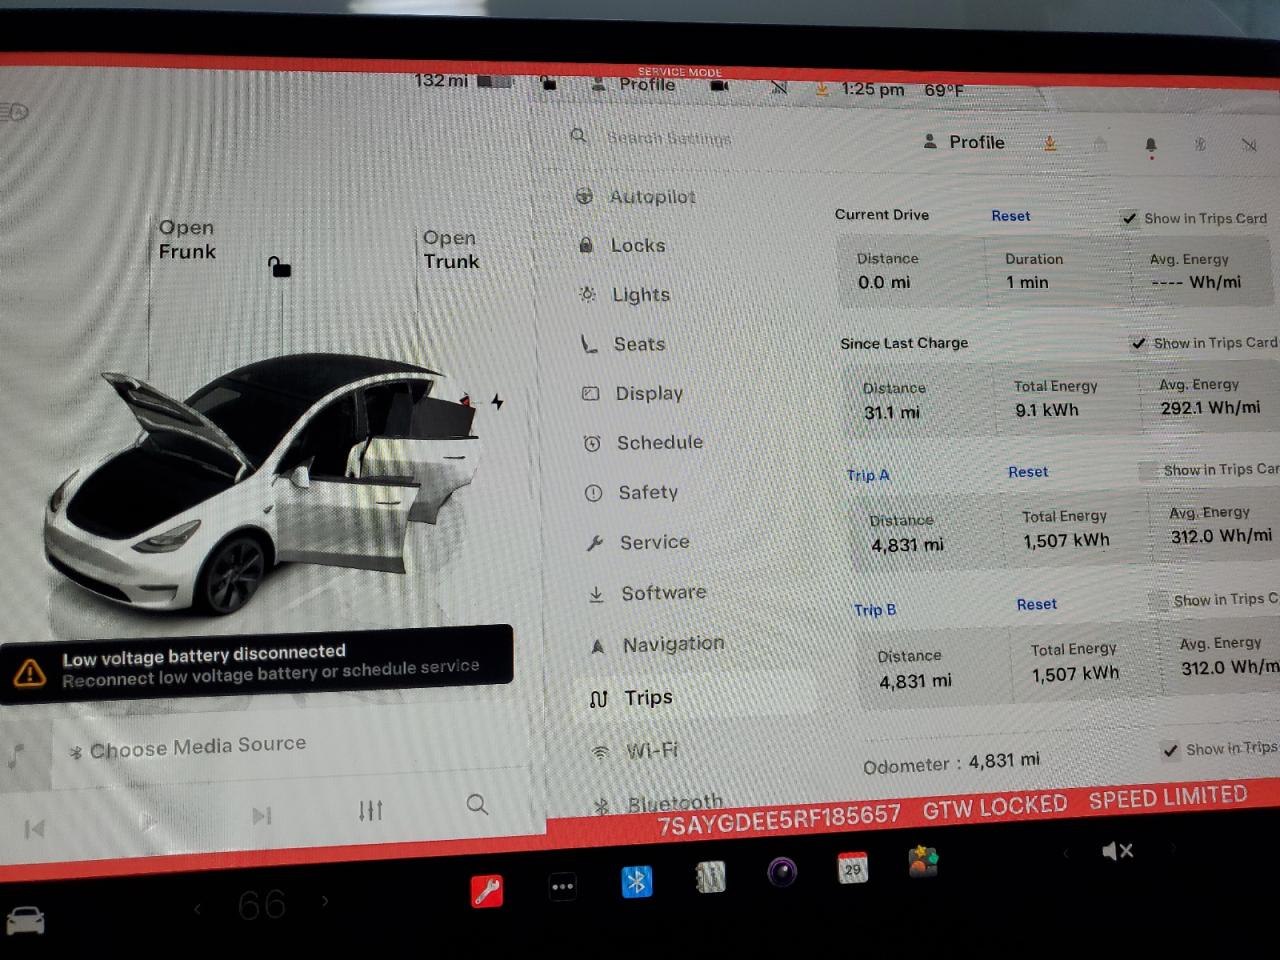The height and width of the screenshot is (960, 1280).
Task: Open the red wrench service mode app
Action: pyautogui.click(x=487, y=890)
